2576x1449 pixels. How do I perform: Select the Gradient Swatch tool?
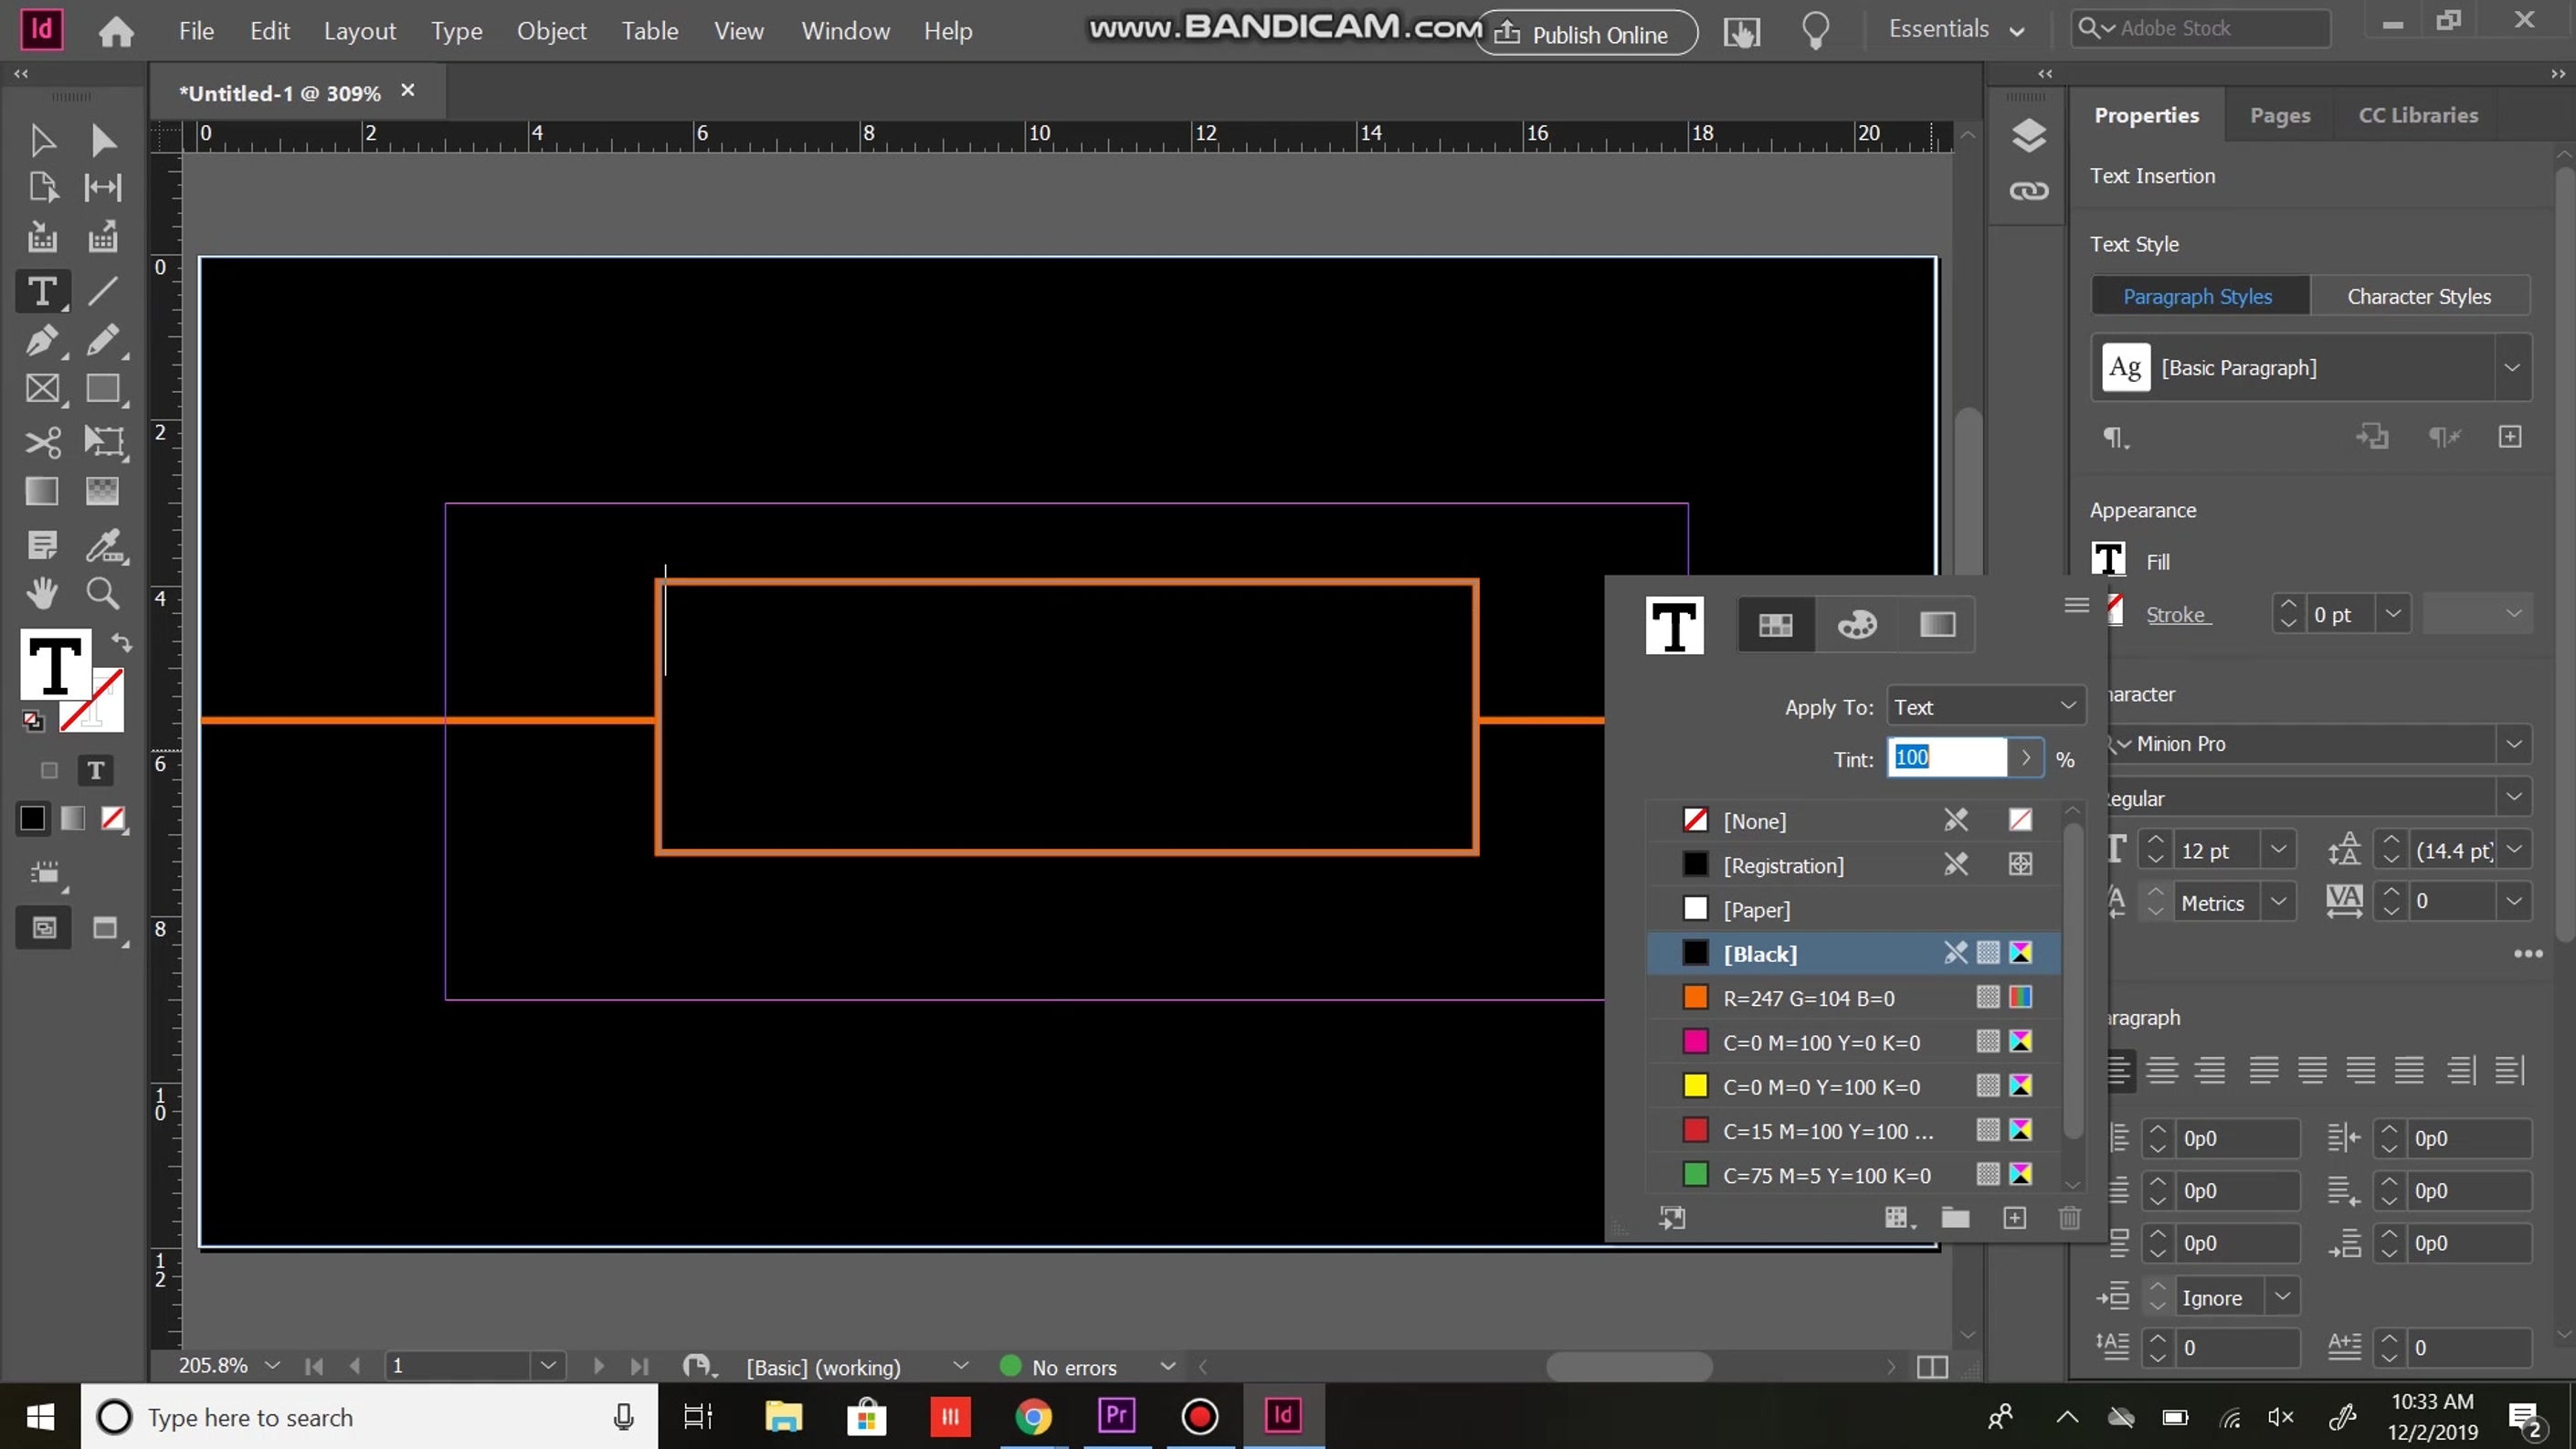(42, 491)
